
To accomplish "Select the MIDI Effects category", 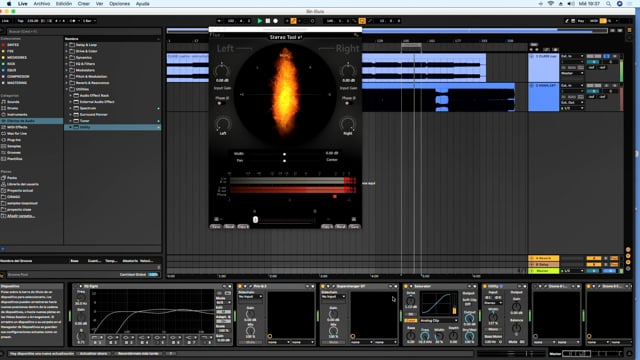I will coord(16,127).
